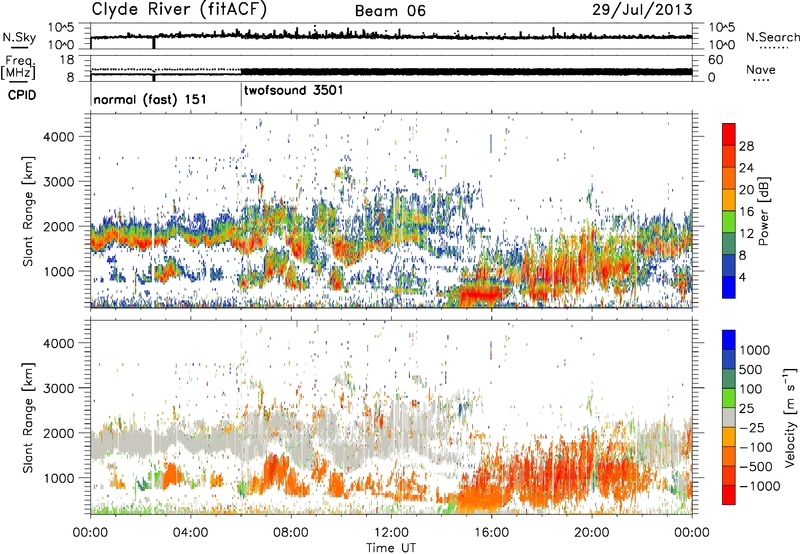Click the 'Beam 06' label
800x554 pixels.
coord(390,11)
